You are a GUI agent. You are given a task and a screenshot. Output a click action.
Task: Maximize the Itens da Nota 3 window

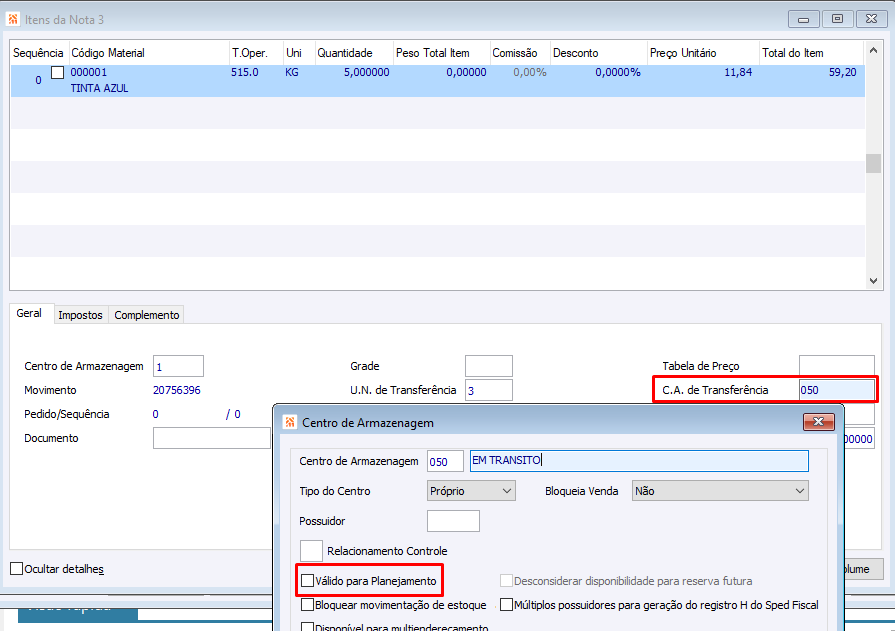click(837, 19)
